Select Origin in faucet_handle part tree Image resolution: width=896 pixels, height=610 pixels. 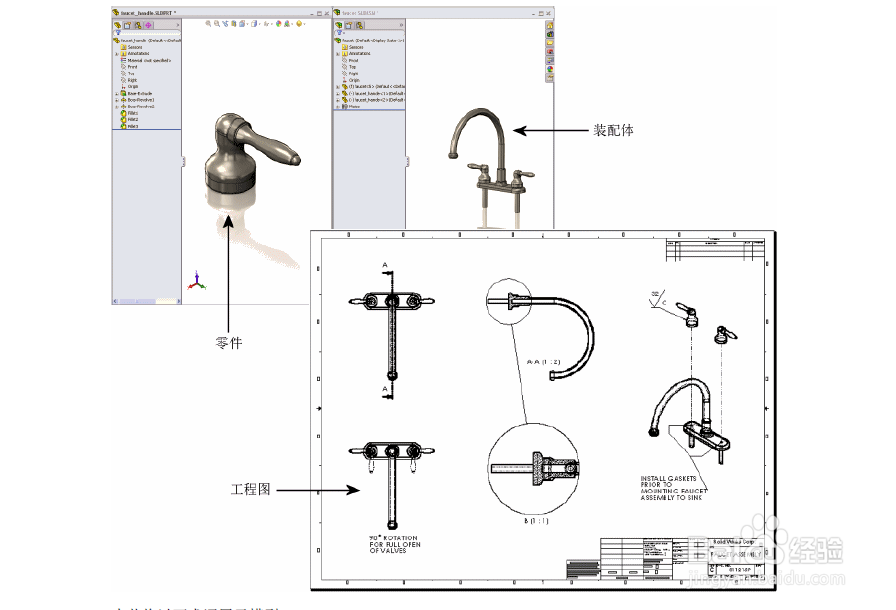point(129,86)
